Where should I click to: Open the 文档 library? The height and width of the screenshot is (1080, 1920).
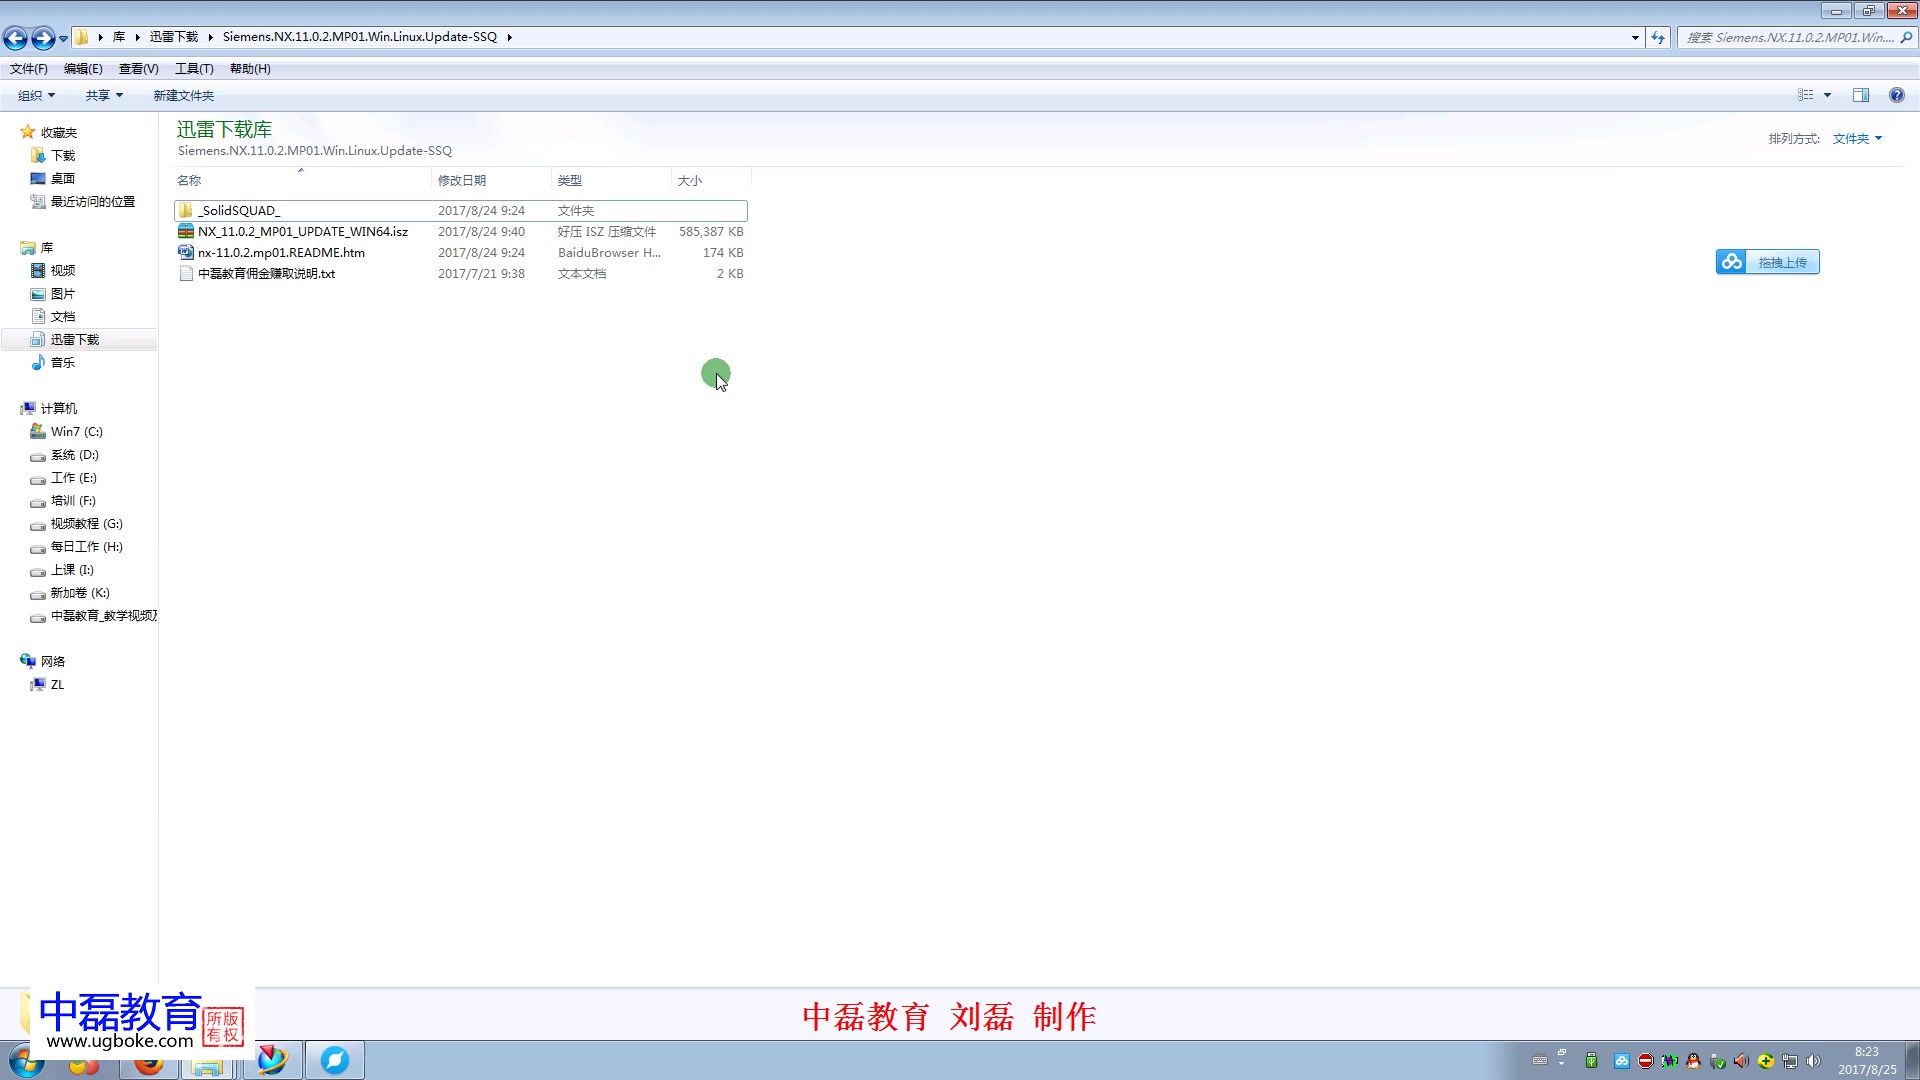62,316
